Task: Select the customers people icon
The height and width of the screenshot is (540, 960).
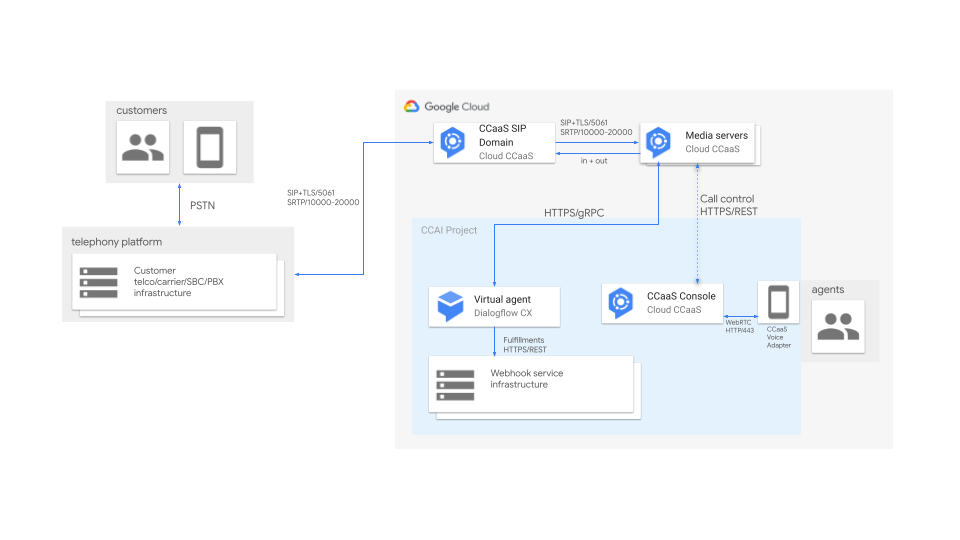Action: [x=143, y=149]
